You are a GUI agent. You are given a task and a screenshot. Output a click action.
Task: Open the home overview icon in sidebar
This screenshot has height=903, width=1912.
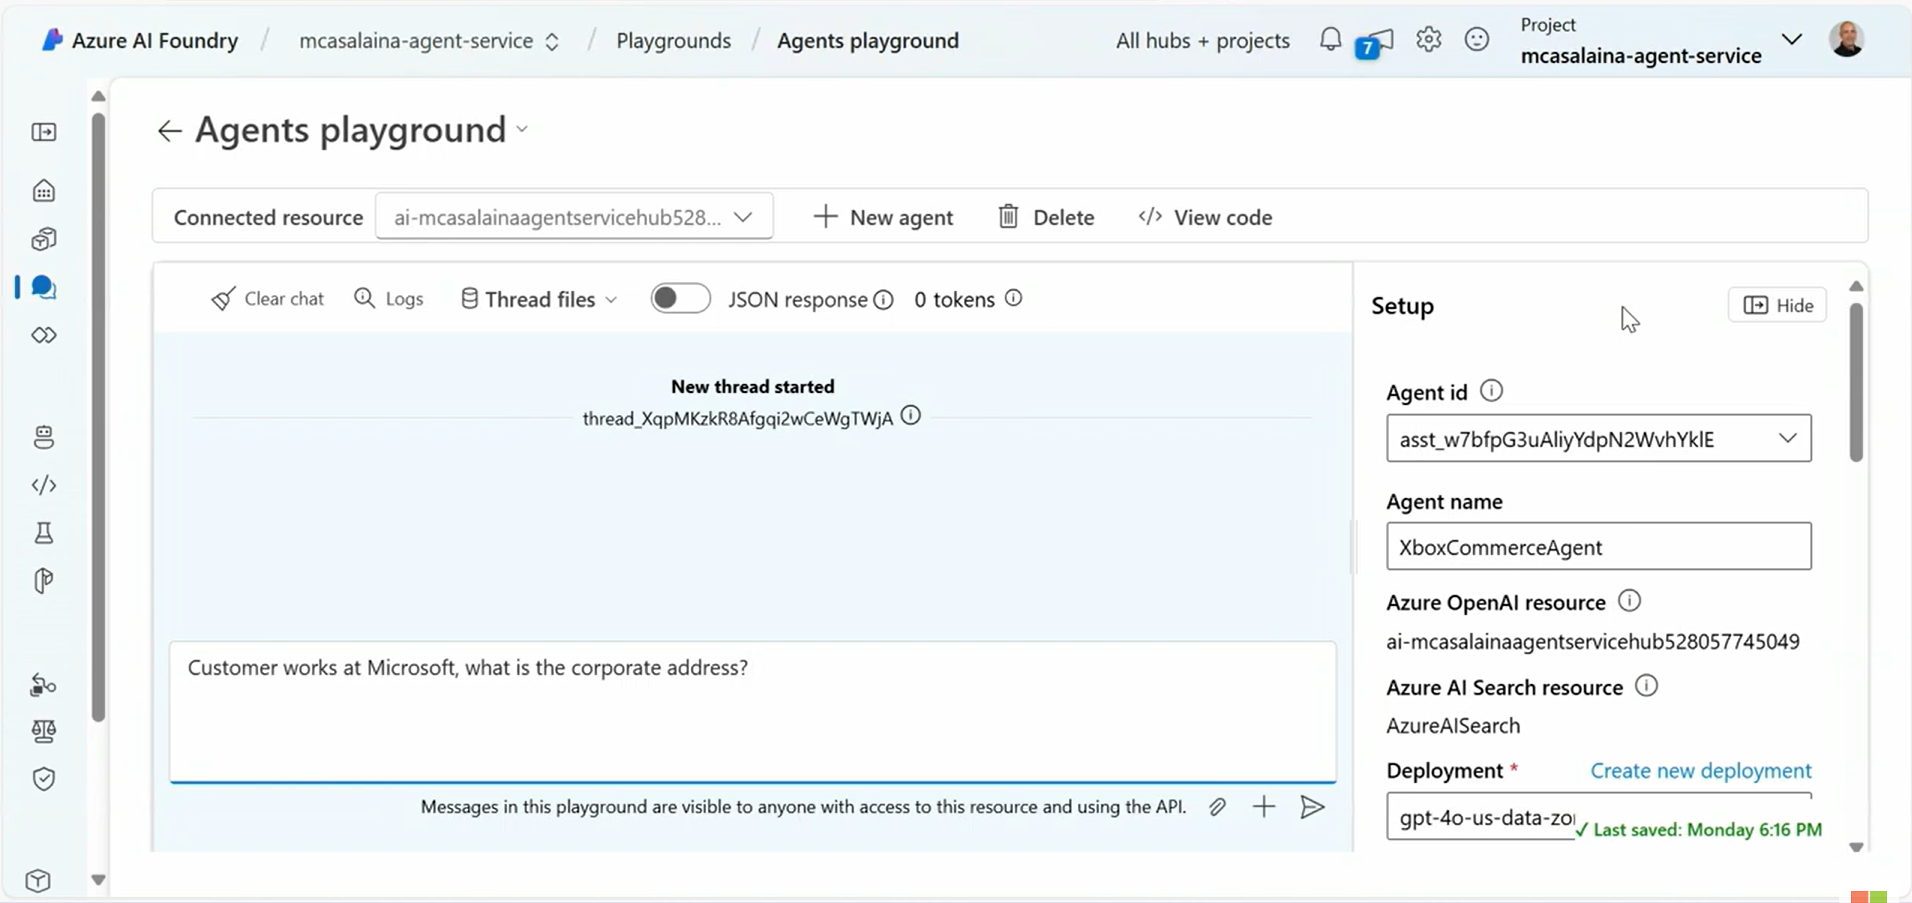click(44, 190)
